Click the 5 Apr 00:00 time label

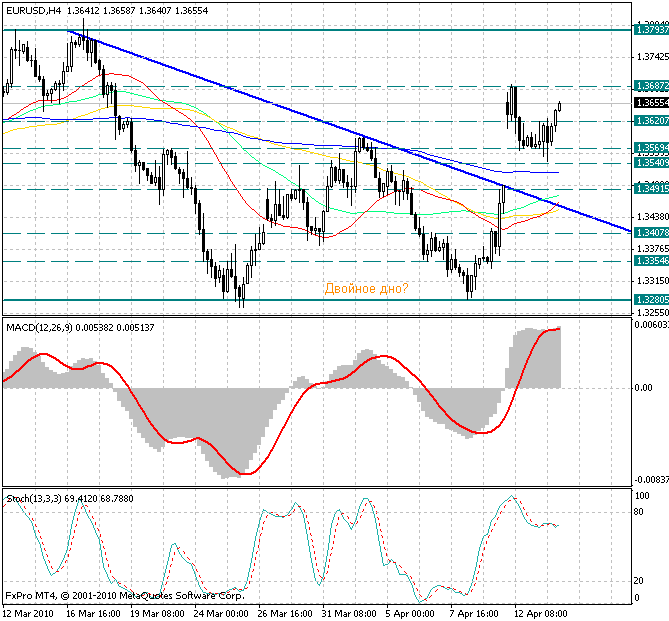point(410,614)
